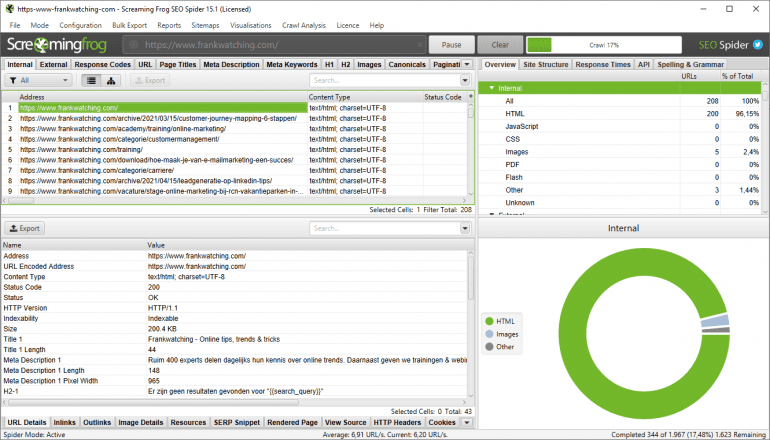Click the lower pane horizontal scrollbar
The image size is (770, 440).
click(153, 402)
